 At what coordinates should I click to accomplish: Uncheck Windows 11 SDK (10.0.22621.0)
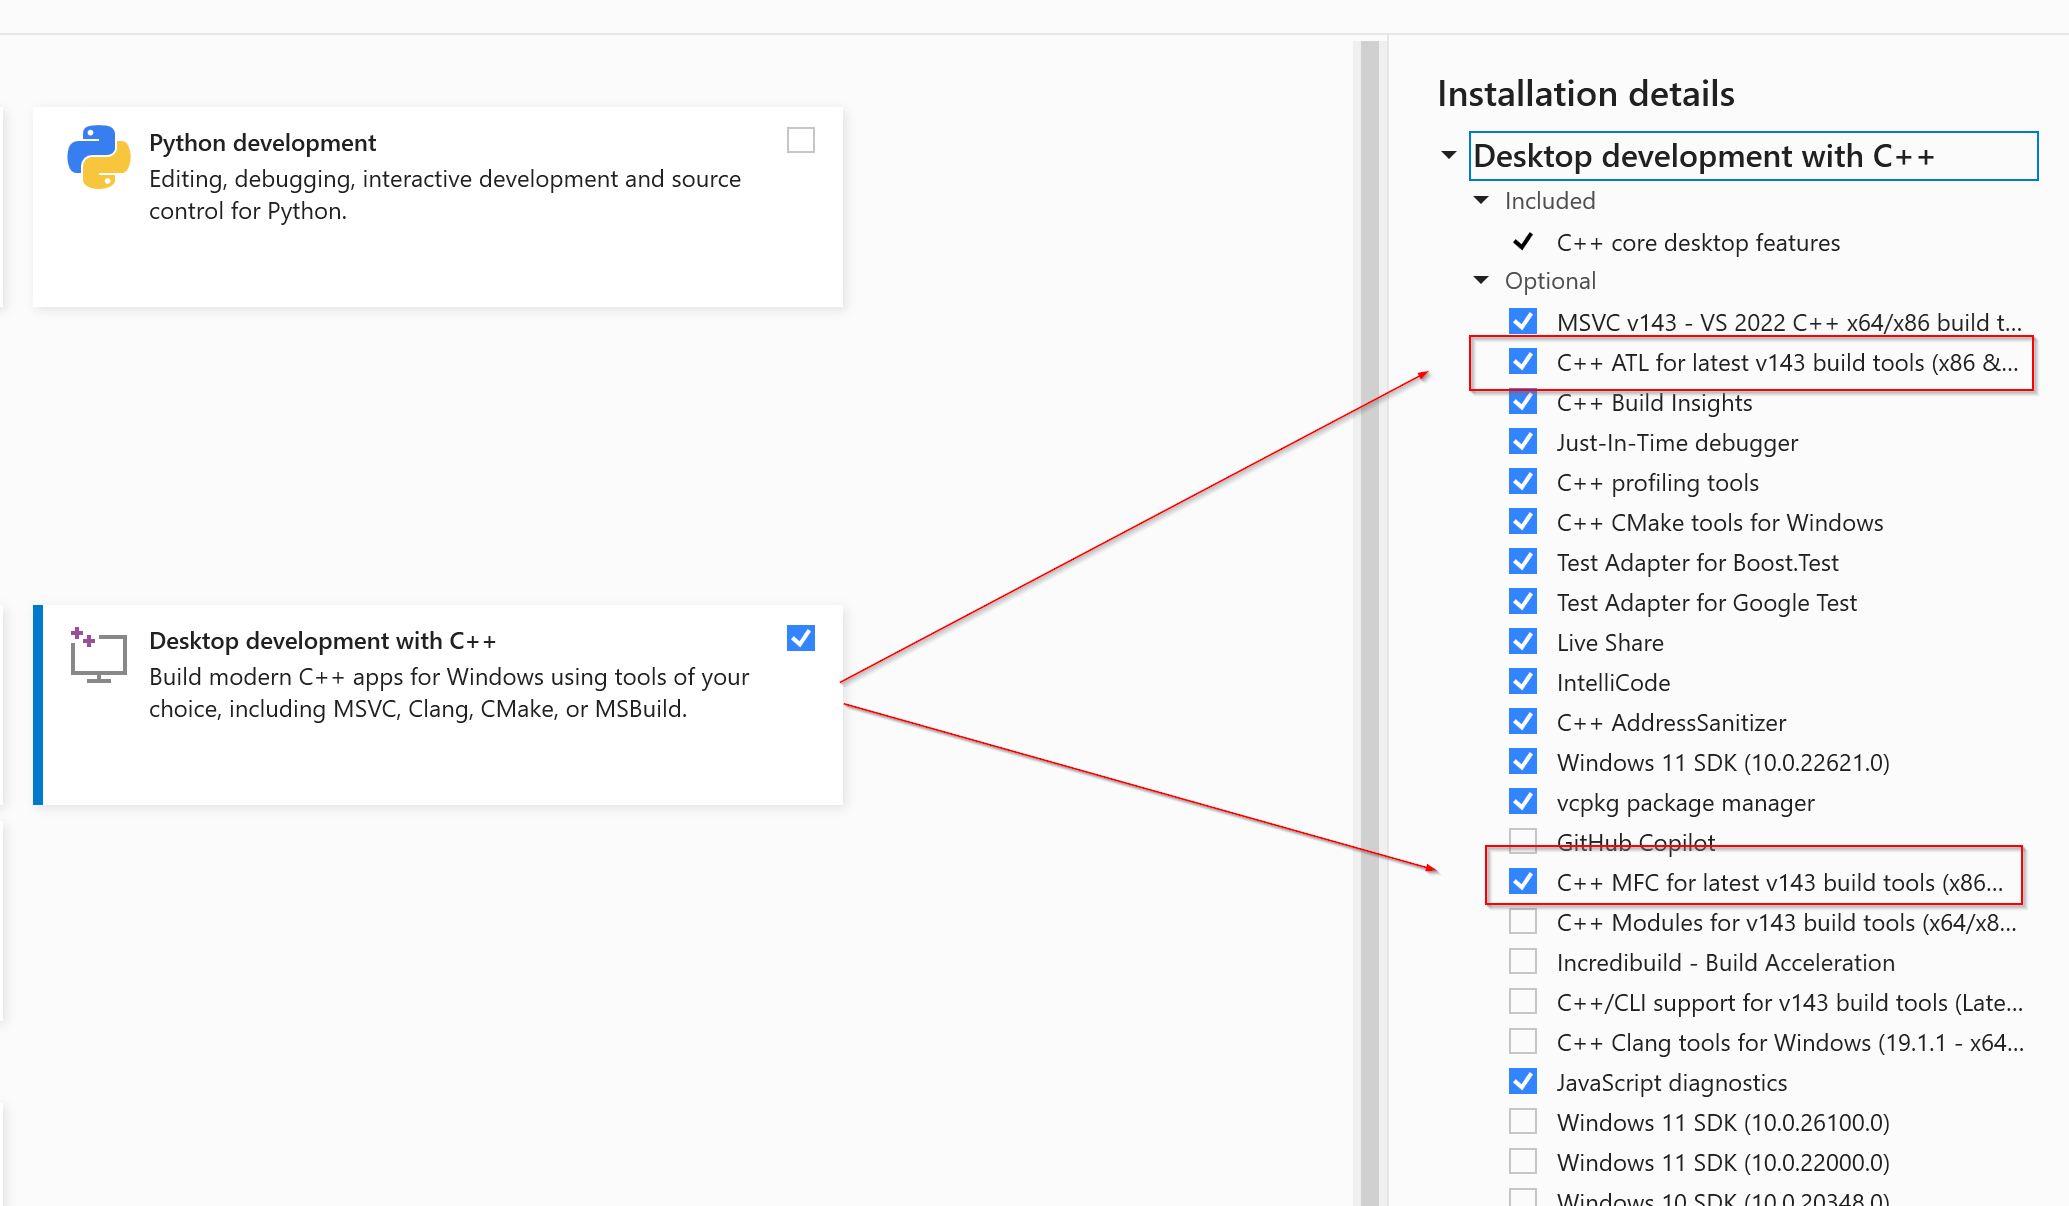point(1523,761)
